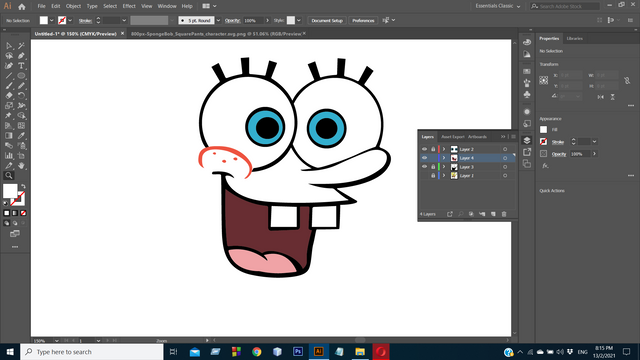Image resolution: width=640 pixels, height=360 pixels.
Task: Open Edit Toolbar three dots
Action: 15,247
